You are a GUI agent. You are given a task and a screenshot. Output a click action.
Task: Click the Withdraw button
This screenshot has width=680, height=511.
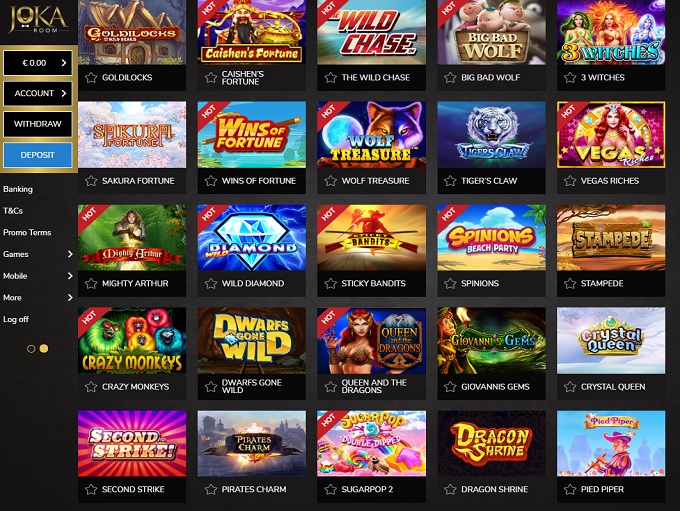(x=38, y=124)
